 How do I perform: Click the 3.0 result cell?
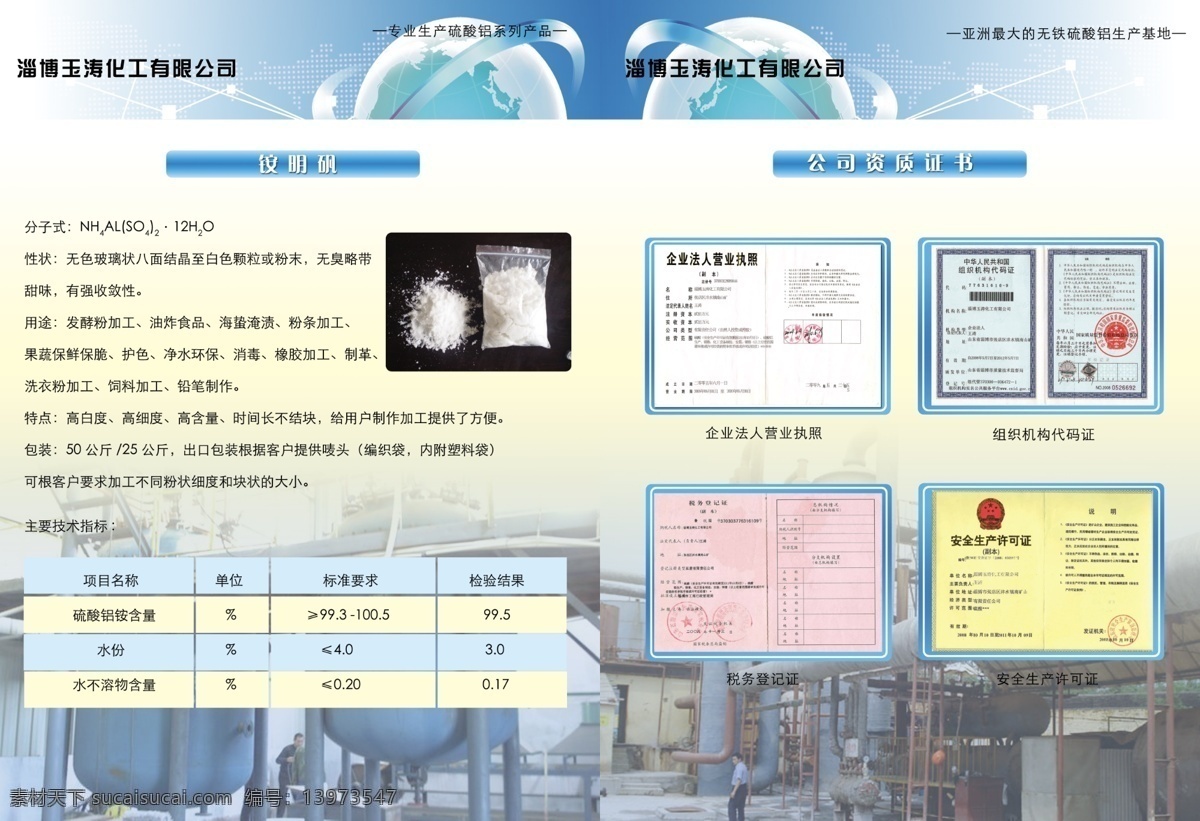click(x=494, y=650)
